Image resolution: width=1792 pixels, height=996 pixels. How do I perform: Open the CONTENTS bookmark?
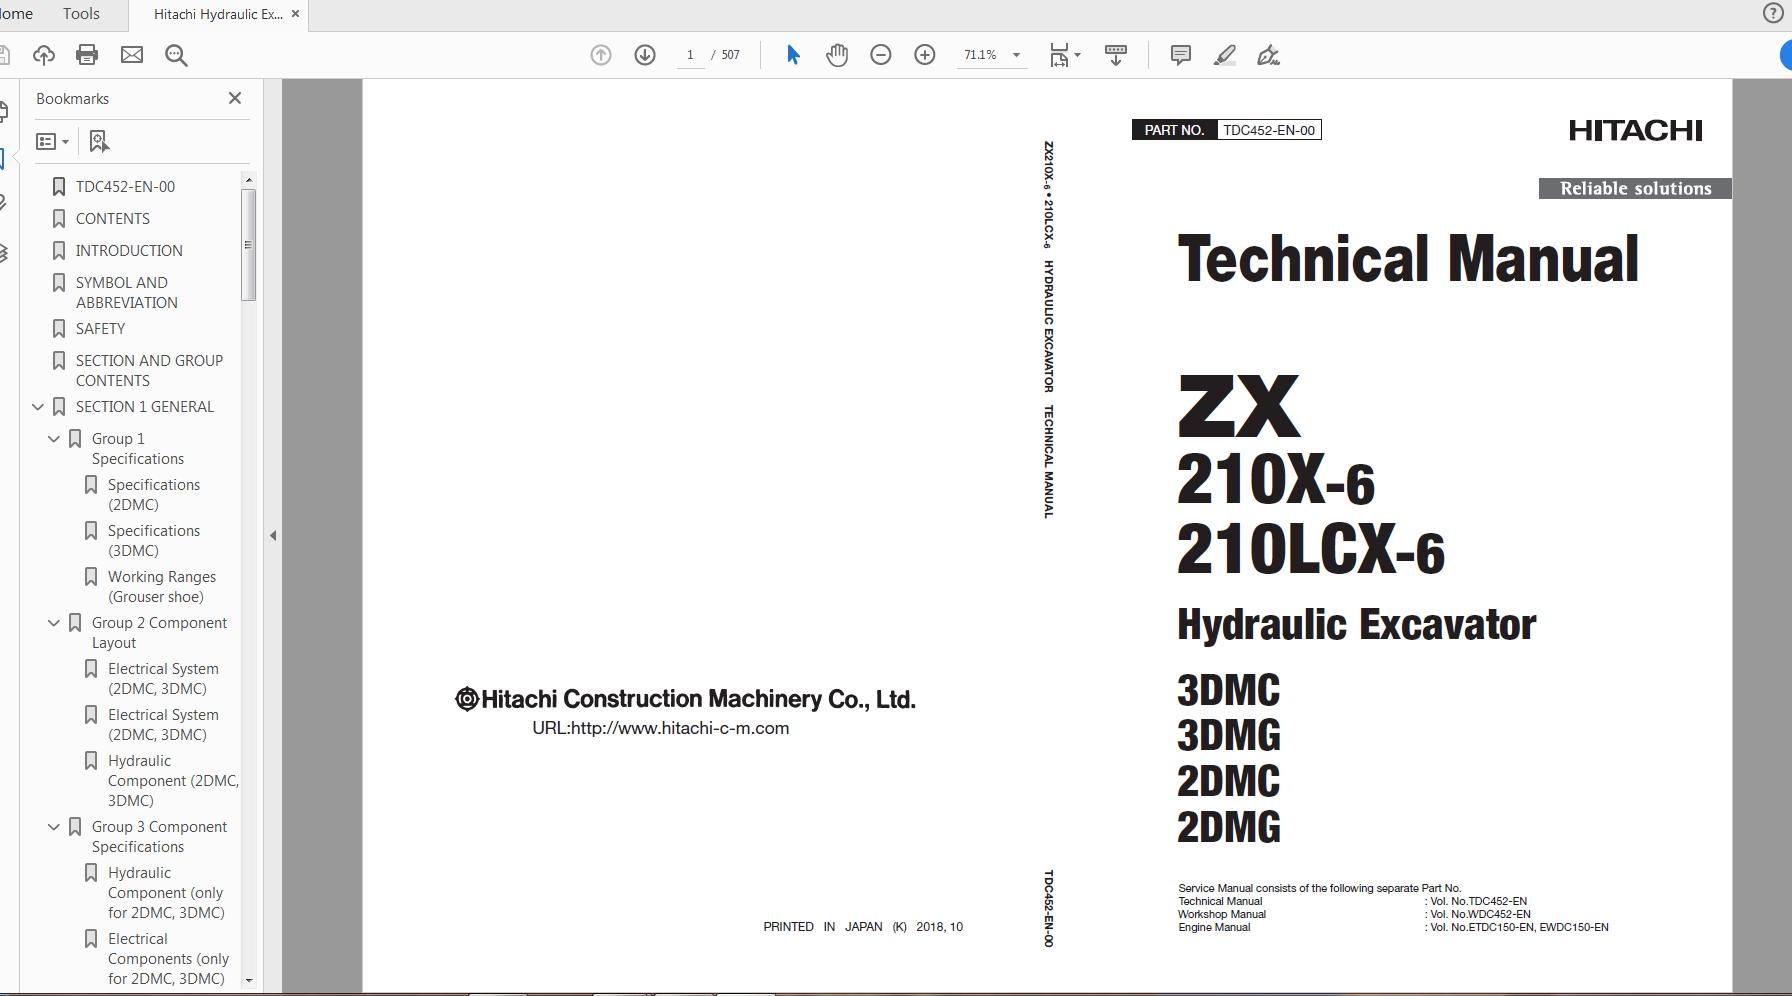point(113,219)
